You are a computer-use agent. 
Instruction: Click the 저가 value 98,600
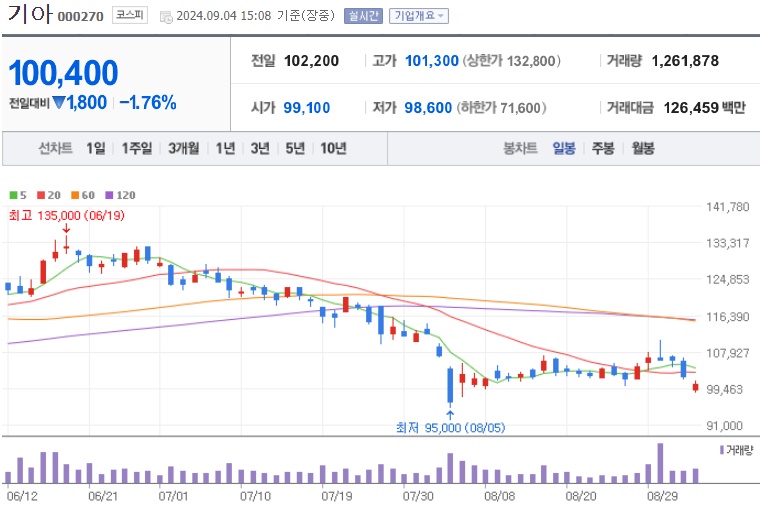[x=428, y=107]
